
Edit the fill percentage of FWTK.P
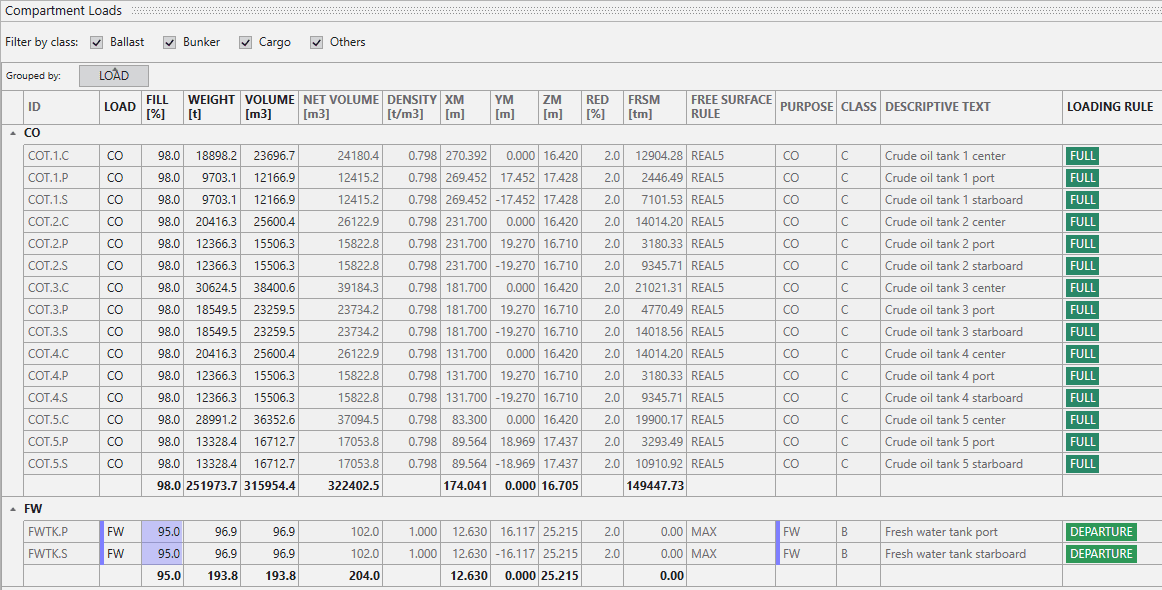click(162, 532)
